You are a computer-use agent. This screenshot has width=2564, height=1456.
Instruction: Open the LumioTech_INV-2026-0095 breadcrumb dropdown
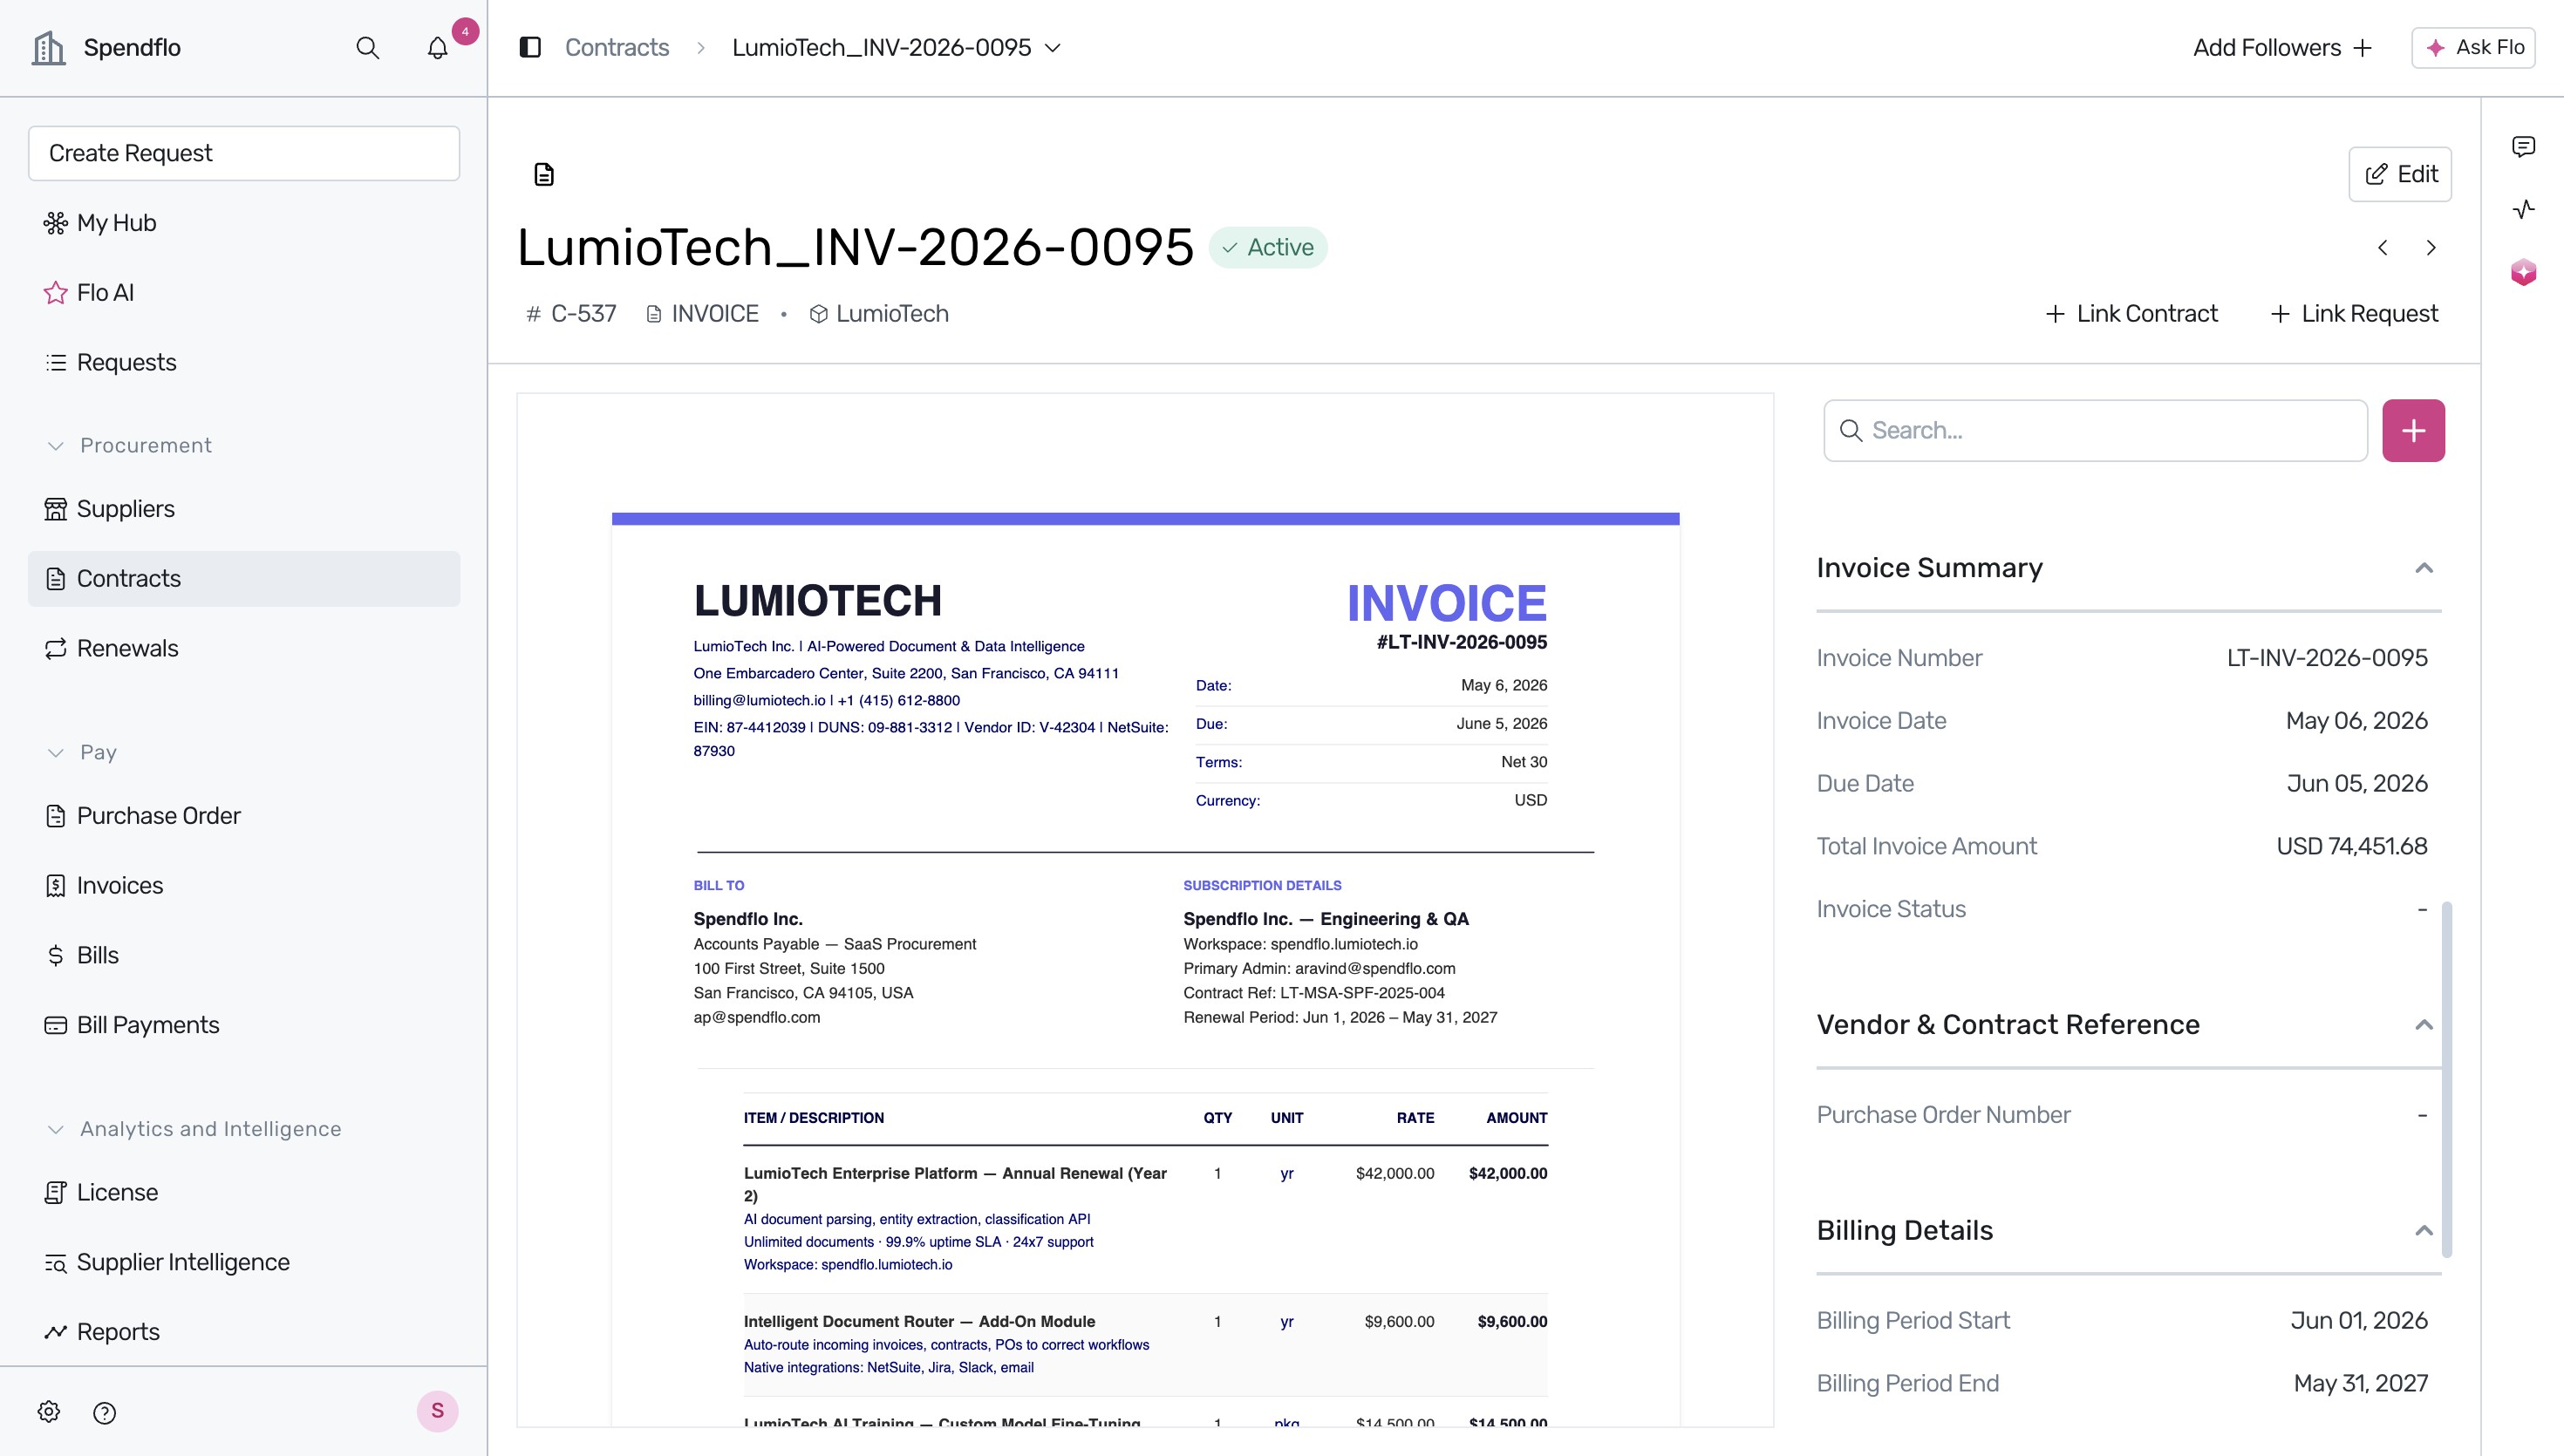pos(896,47)
